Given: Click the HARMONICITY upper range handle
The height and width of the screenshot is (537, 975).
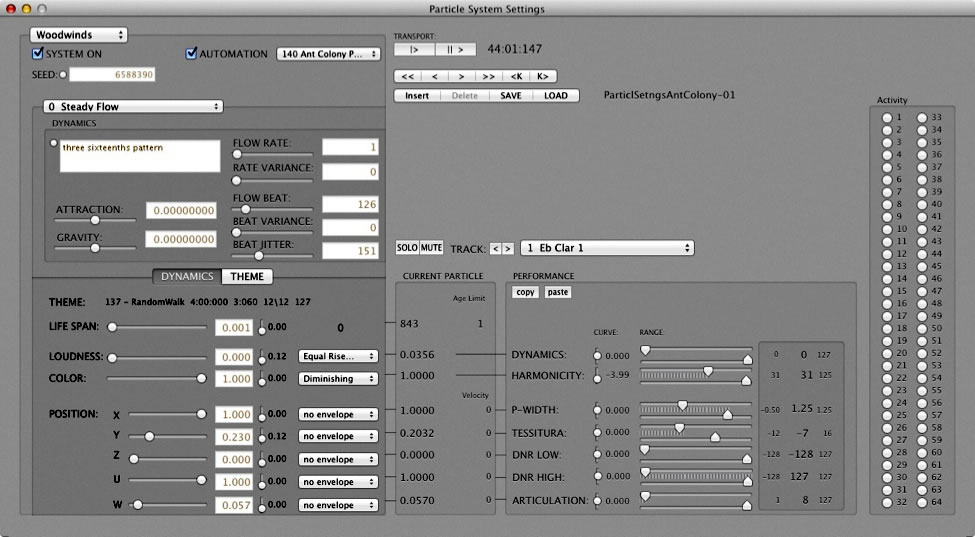Looking at the screenshot, I should 708,372.
